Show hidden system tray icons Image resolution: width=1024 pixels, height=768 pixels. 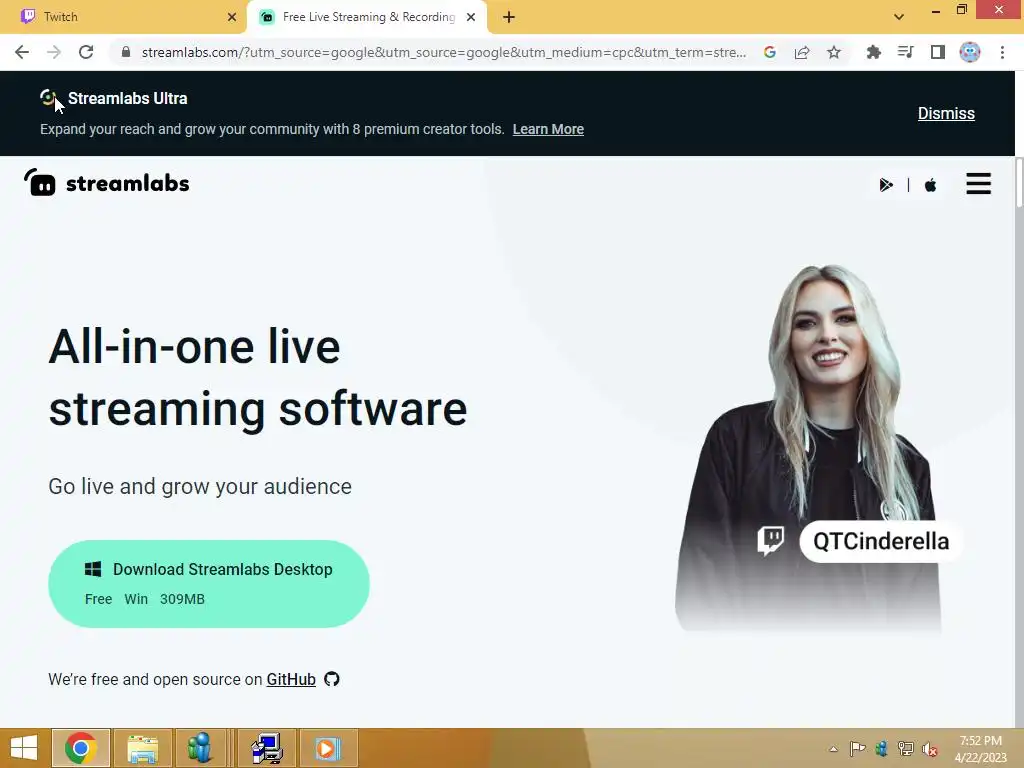point(833,748)
